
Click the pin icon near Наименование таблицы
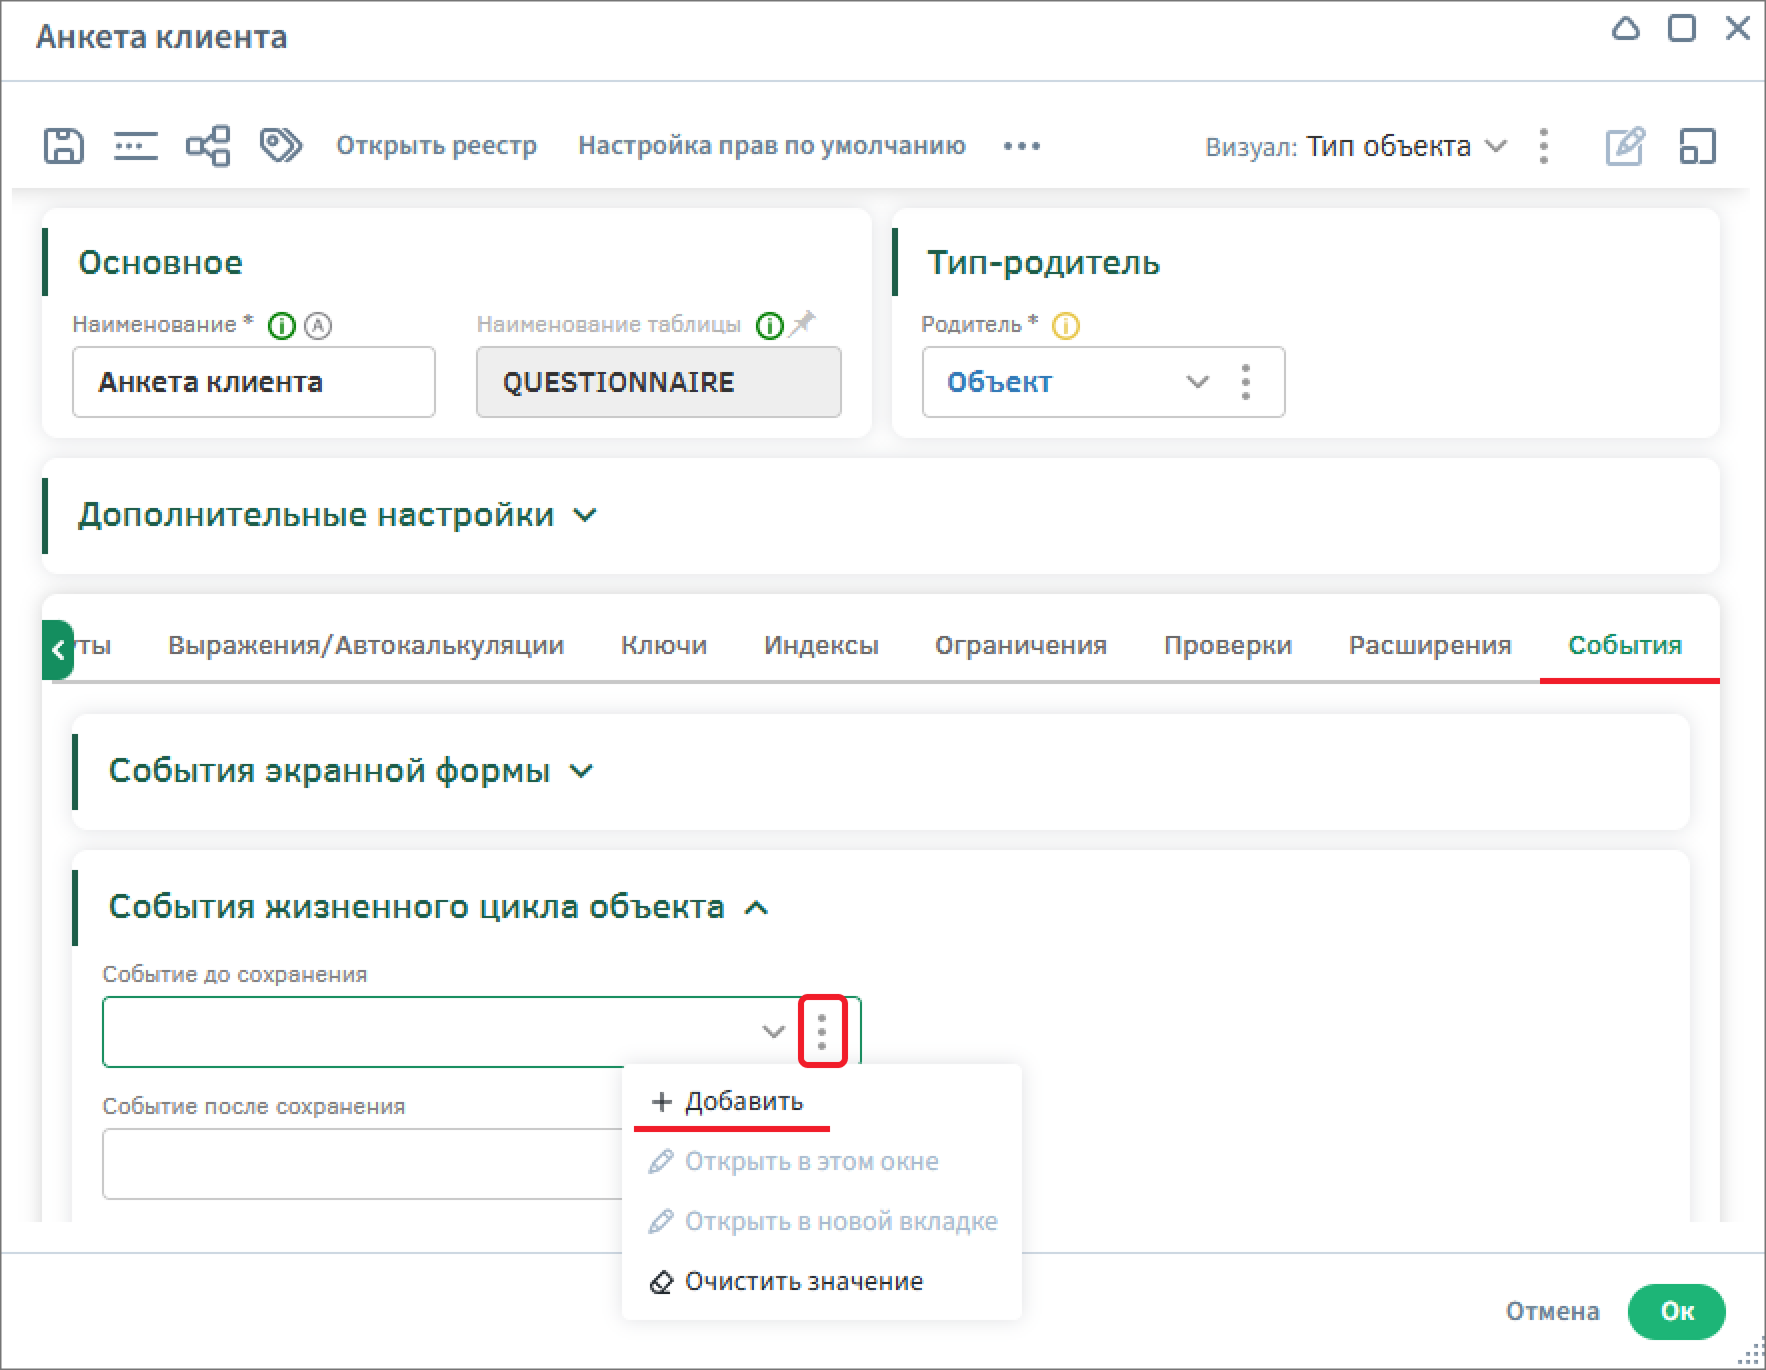802,324
